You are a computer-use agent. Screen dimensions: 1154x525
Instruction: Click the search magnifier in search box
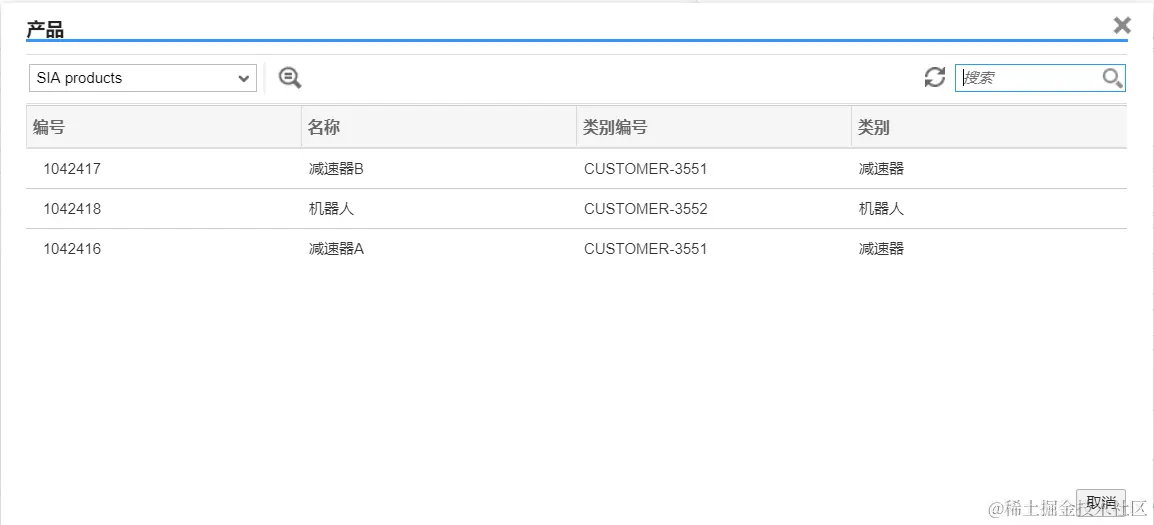tap(1112, 78)
